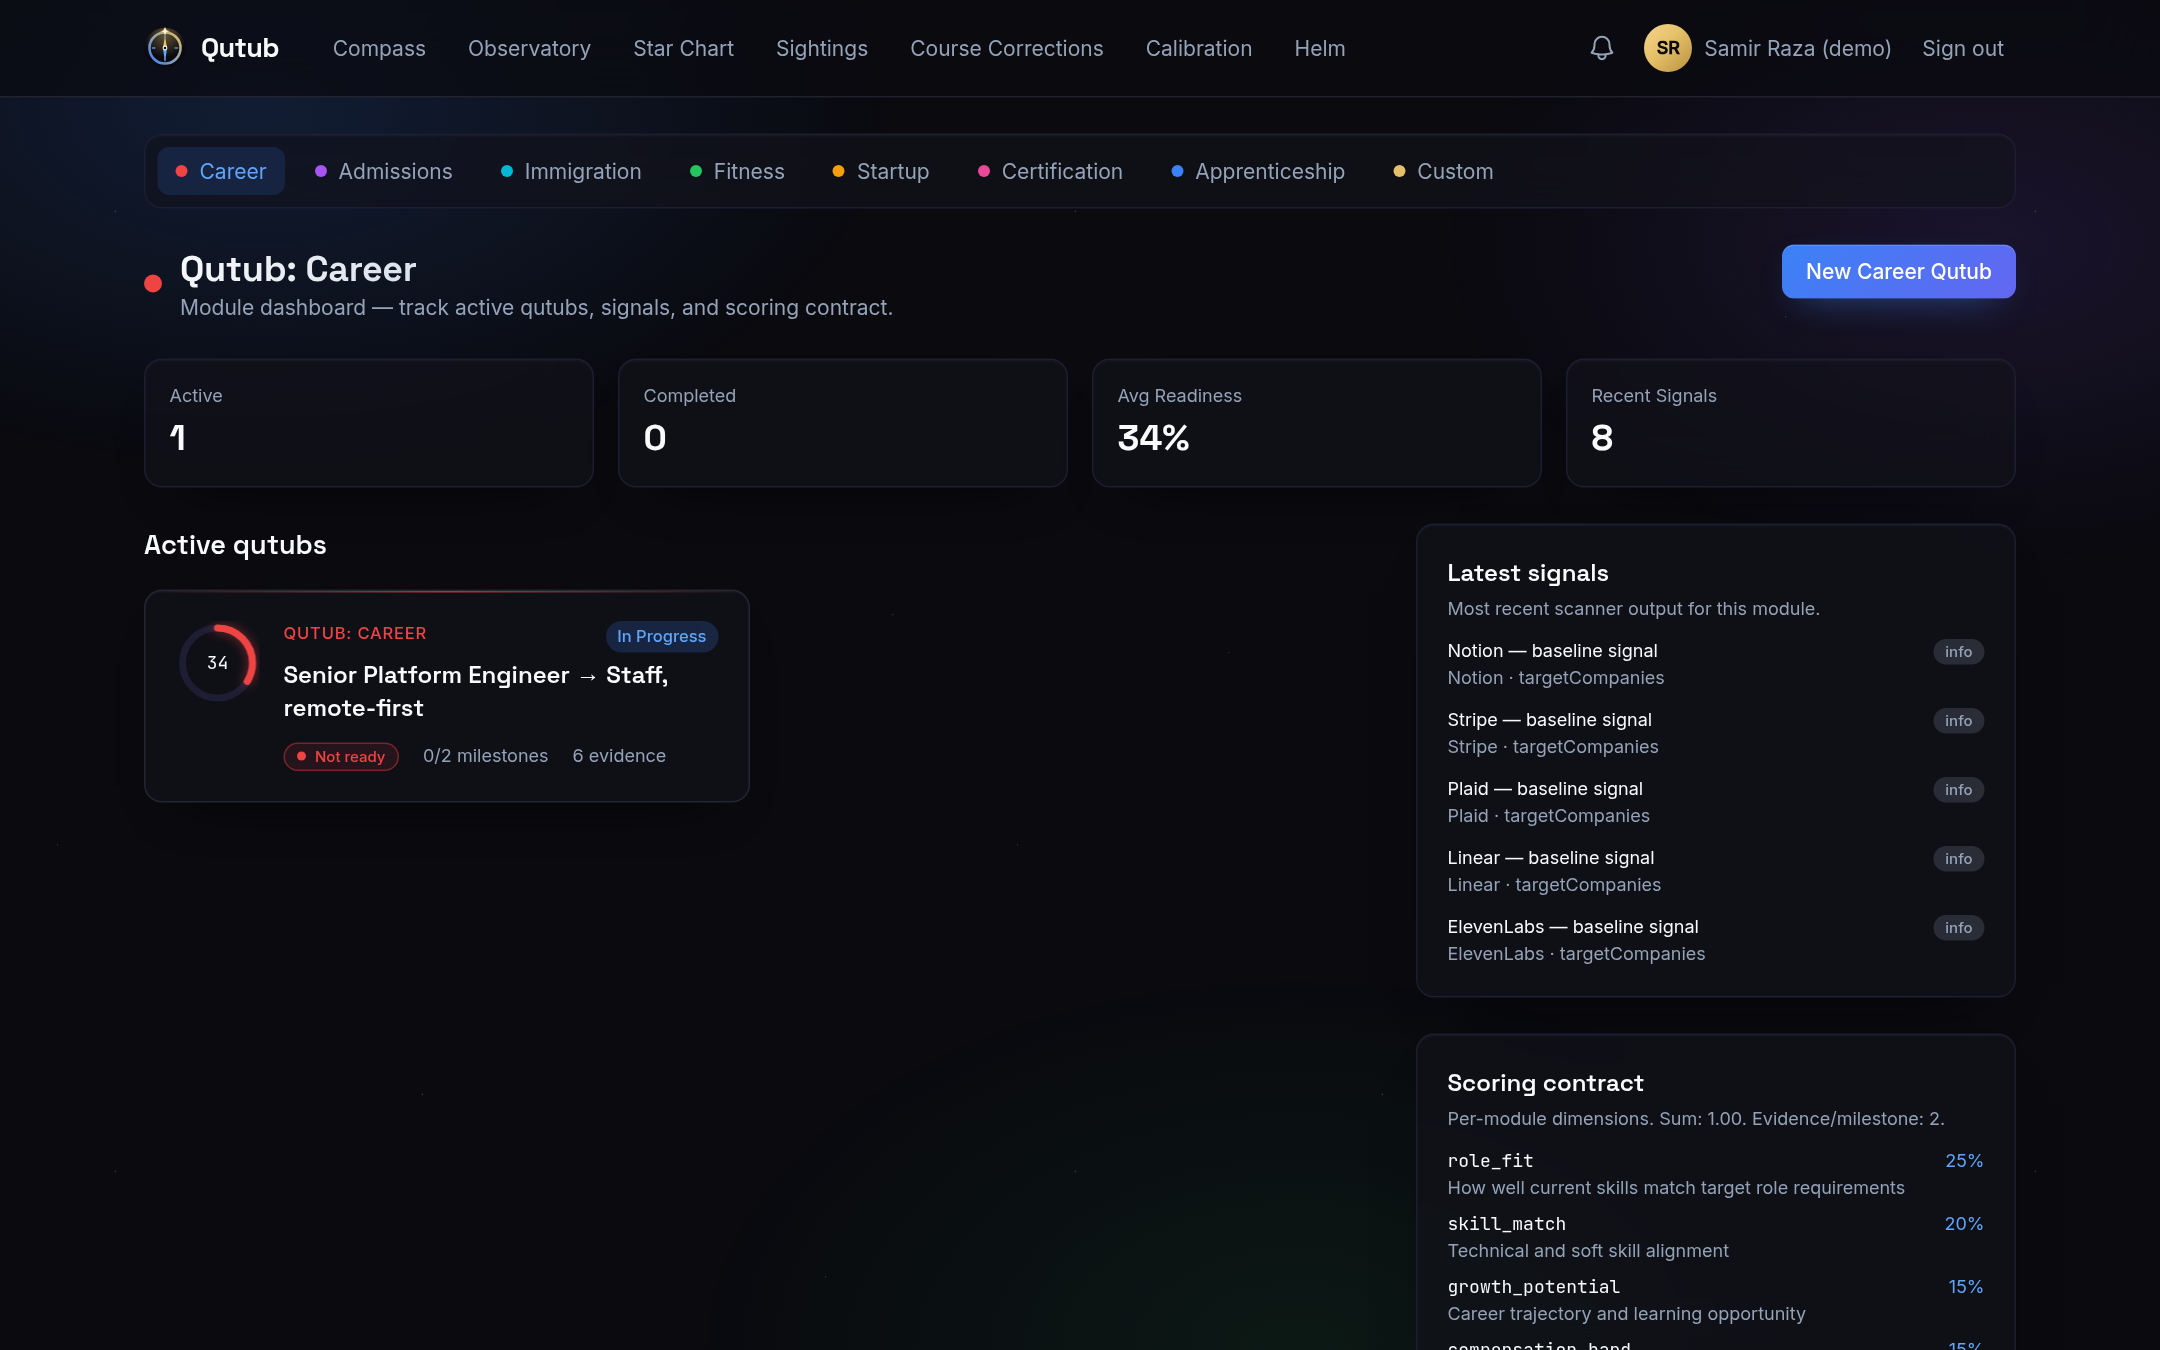The height and width of the screenshot is (1350, 2160).
Task: Click the In Progress status badge
Action: [x=661, y=636]
